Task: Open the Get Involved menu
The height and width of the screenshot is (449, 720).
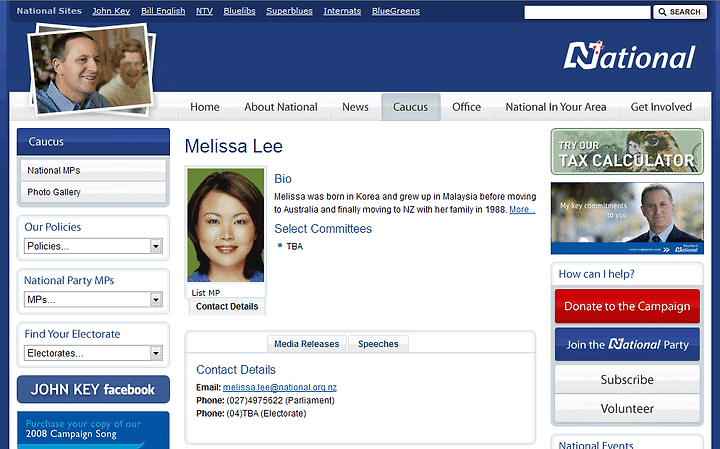Action: [661, 107]
